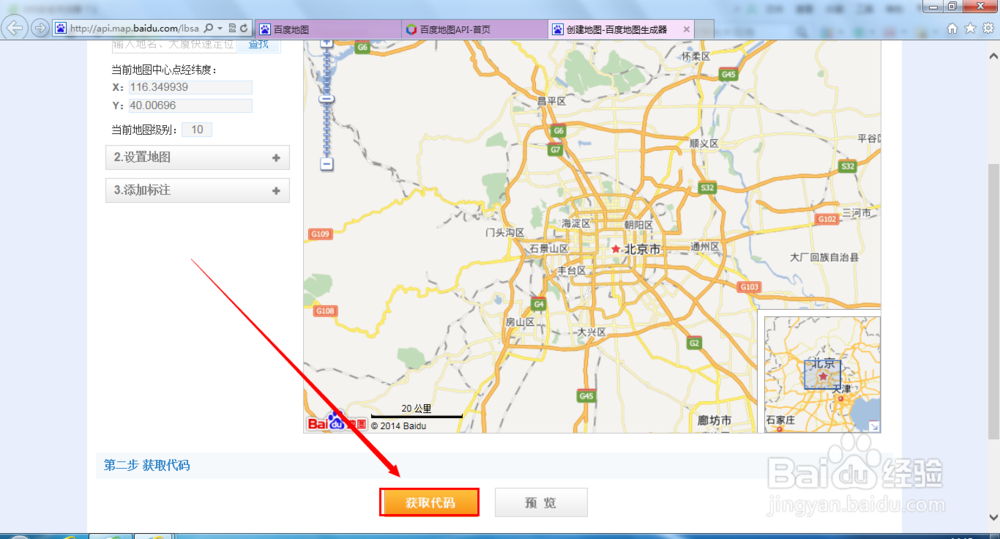1000x539 pixels.
Task: Click the red star marker at 北京市
Action: click(615, 249)
